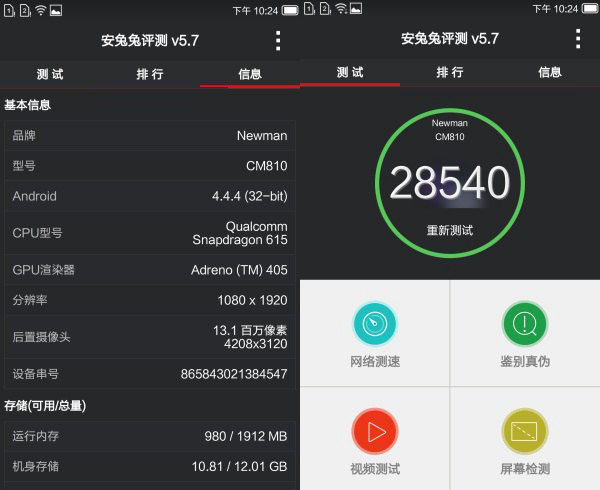Screen dimensions: 600x490
Task: Tap the yellow screen check icon
Action: coord(525,432)
